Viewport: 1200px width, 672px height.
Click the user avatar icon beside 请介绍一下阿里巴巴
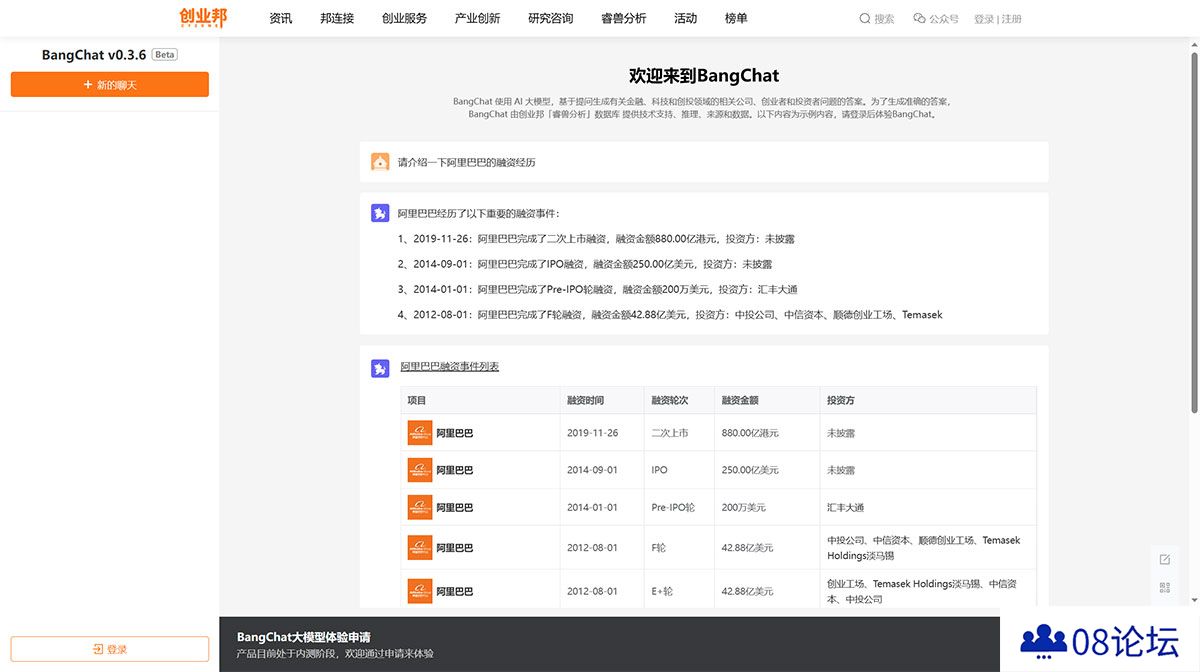pos(380,161)
